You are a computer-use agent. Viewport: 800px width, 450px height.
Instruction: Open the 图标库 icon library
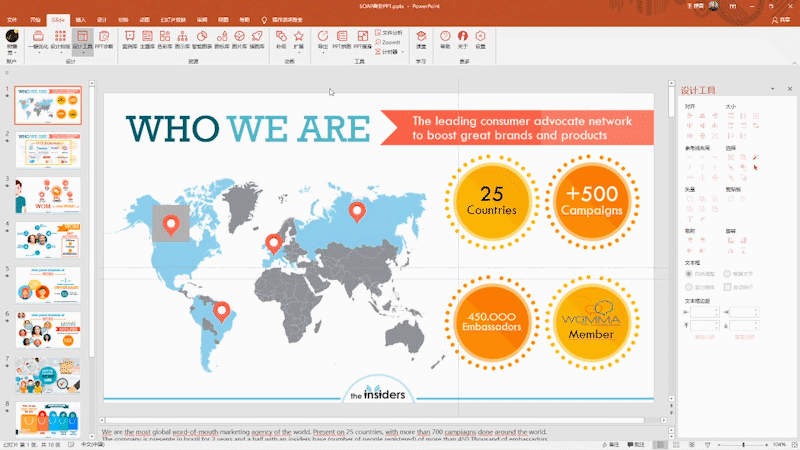pos(222,39)
